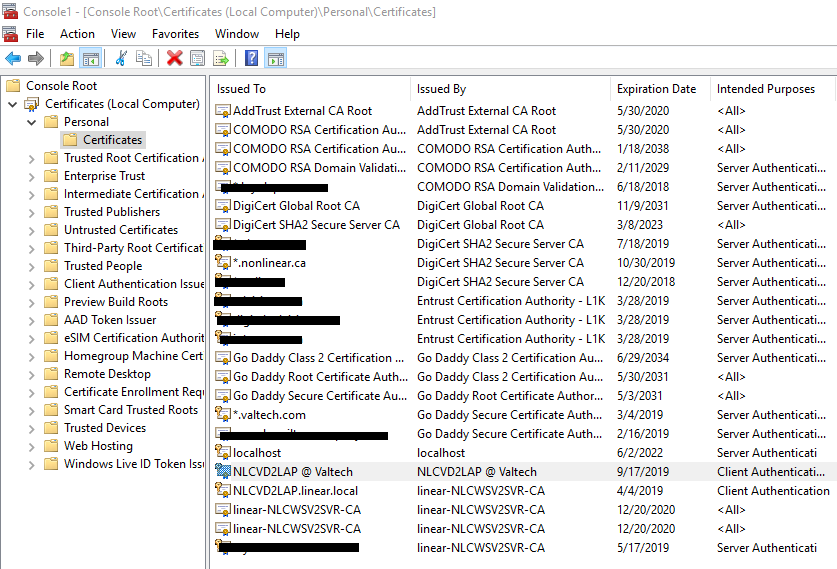Click the Web Hosting folder icon
Viewport: 837px width, 569px height.
[51, 446]
